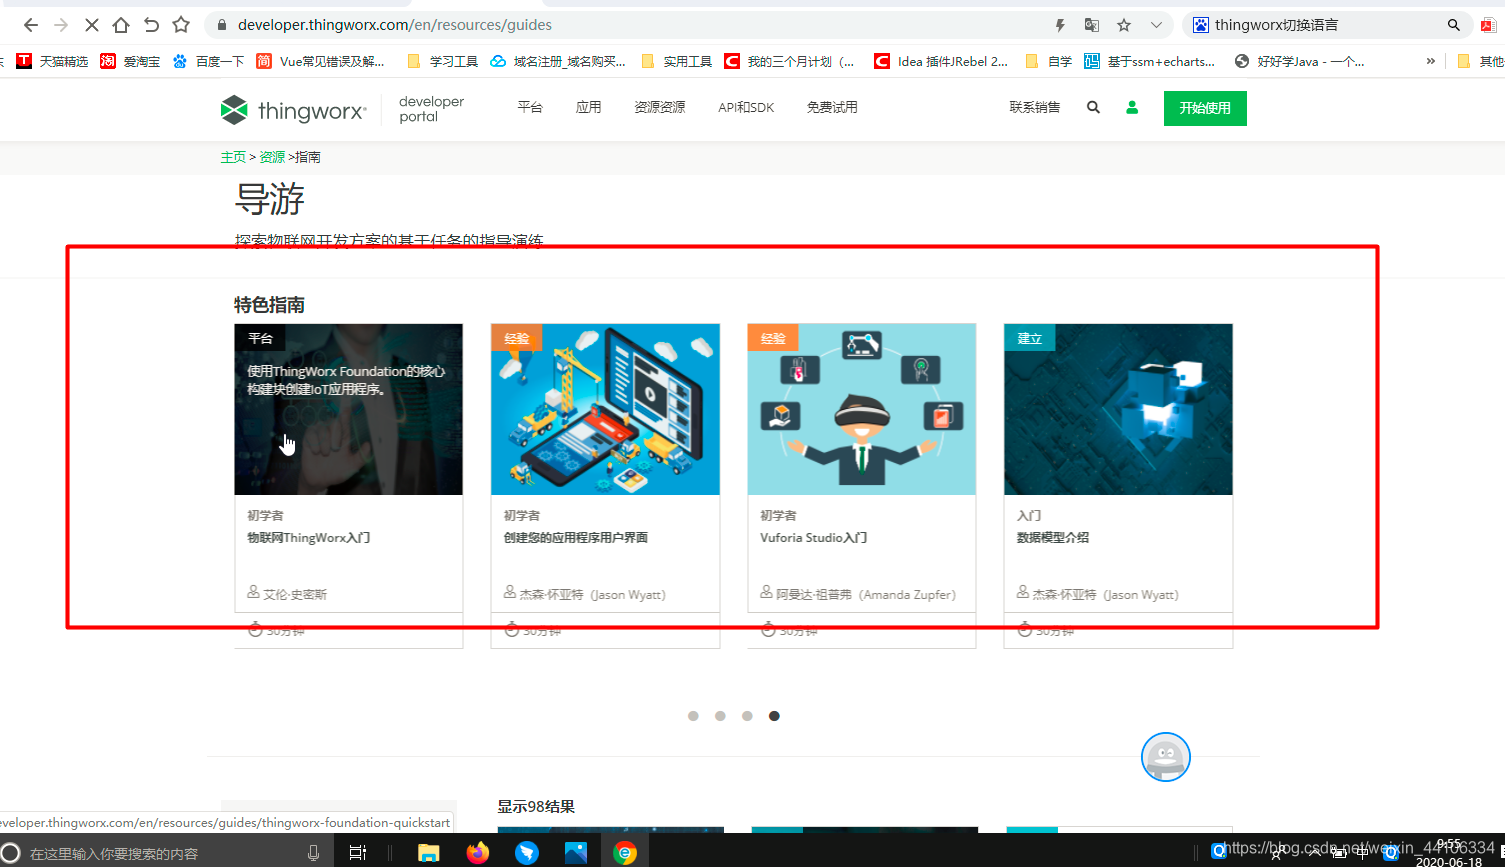
Task: Open the 应用 navigation menu
Action: pos(588,107)
